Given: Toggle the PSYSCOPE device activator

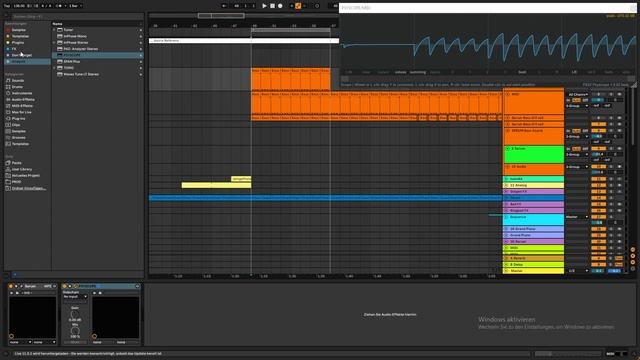Looking at the screenshot, I should tap(64, 286).
